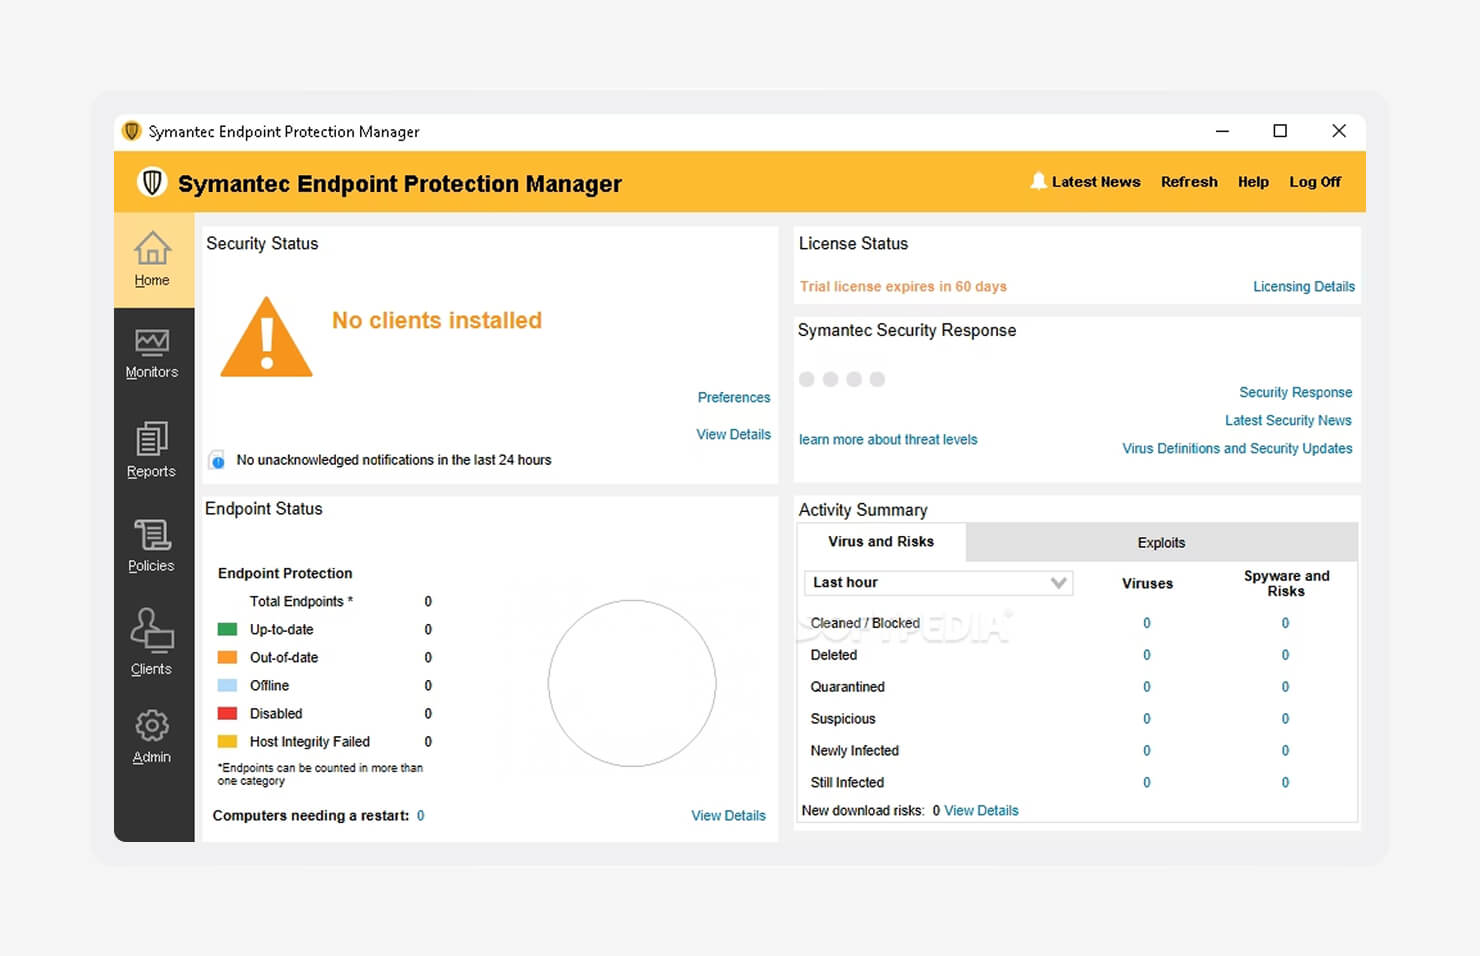Image resolution: width=1480 pixels, height=956 pixels.
Task: Open View Details under Endpoint Status
Action: pyautogui.click(x=728, y=815)
